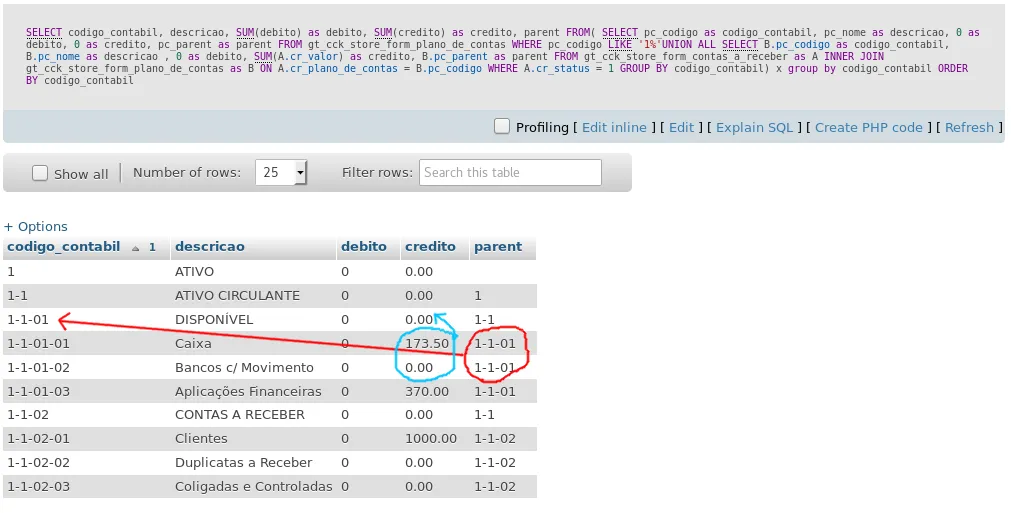Image resolution: width=1011 pixels, height=513 pixels.
Task: Click the Create PHP code link
Action: pyautogui.click(x=868, y=128)
